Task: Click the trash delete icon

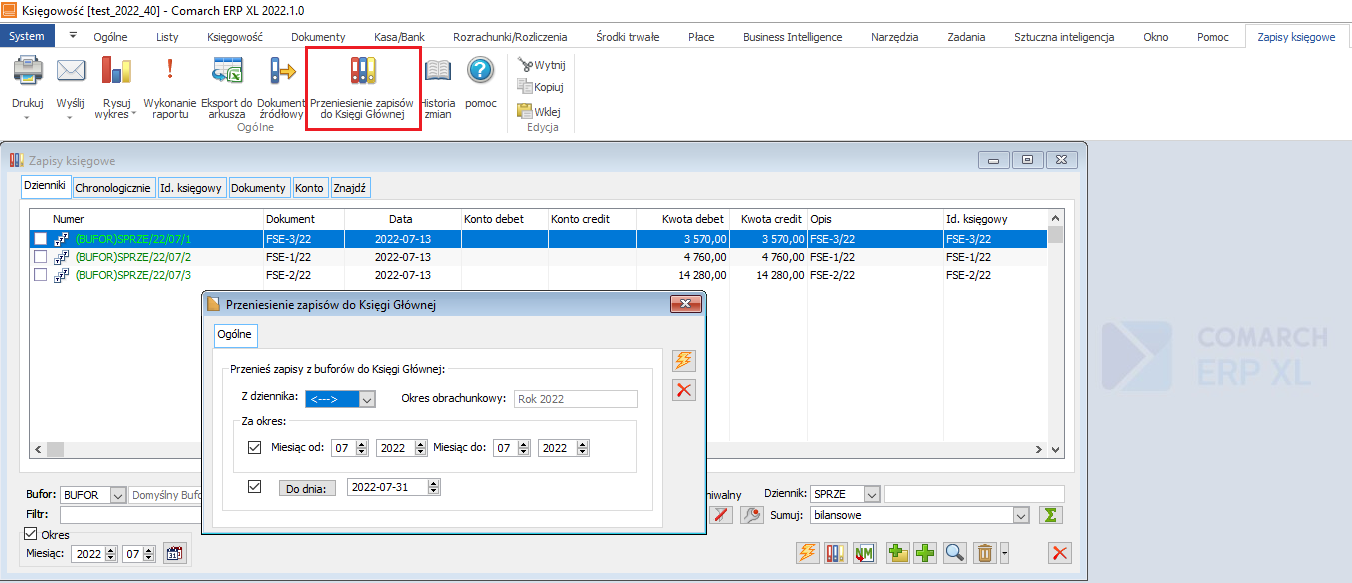Action: coord(985,552)
